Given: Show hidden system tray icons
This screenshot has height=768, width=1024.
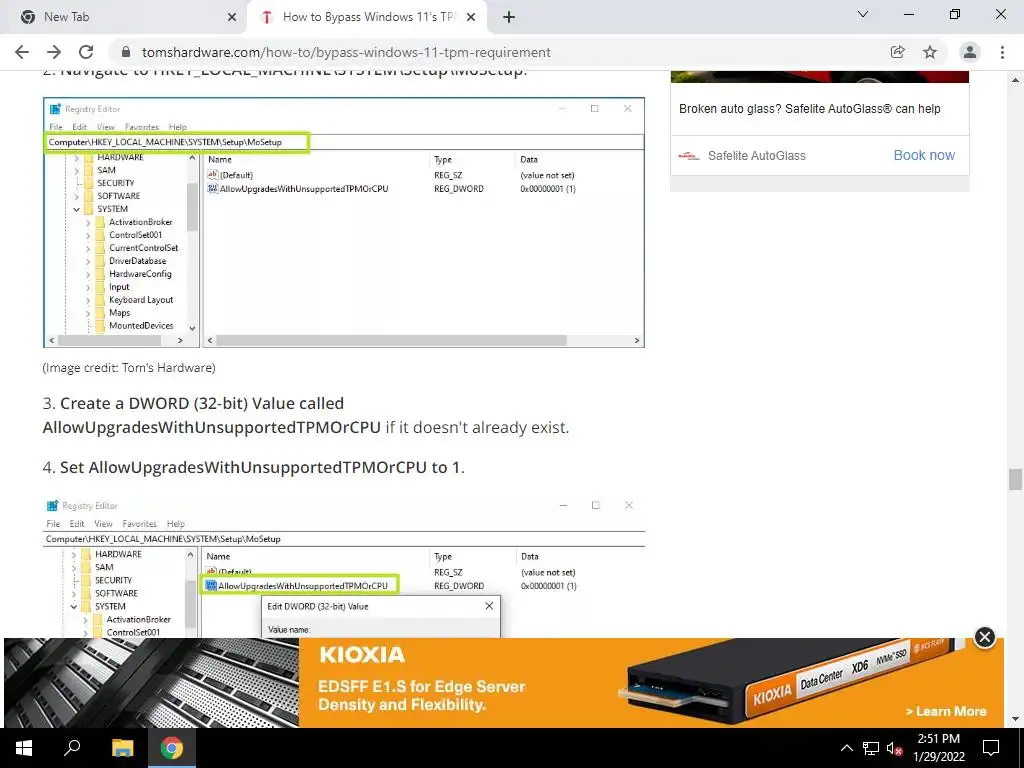Looking at the screenshot, I should [846, 748].
